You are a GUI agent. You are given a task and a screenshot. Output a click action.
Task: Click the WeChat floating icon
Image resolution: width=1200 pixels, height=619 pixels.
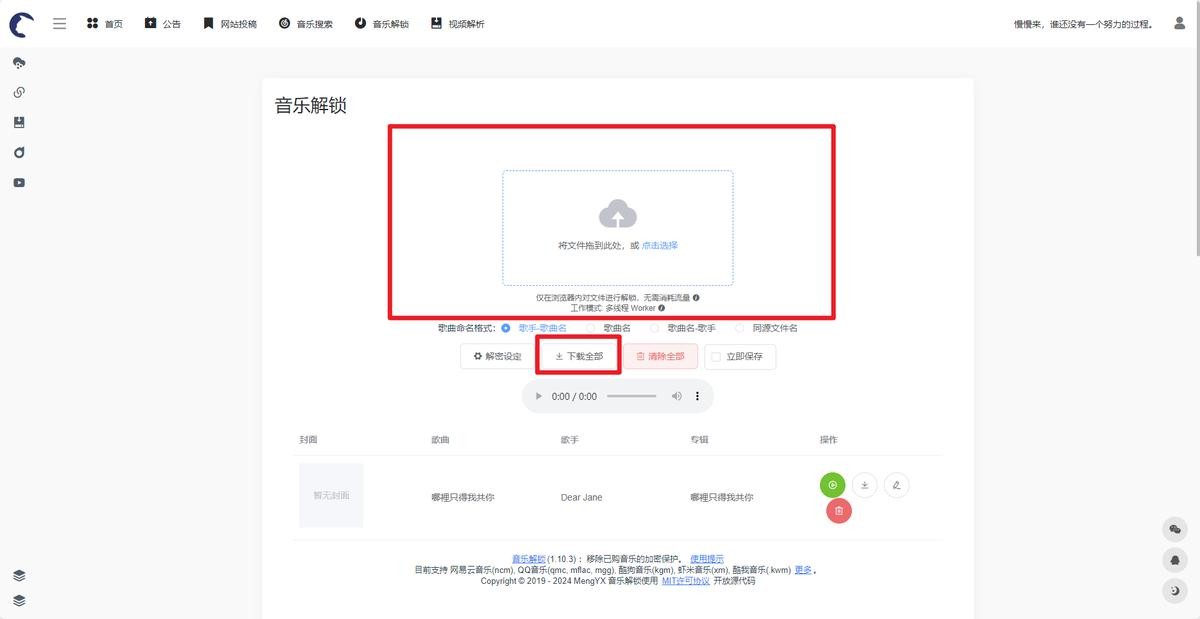click(x=1175, y=529)
